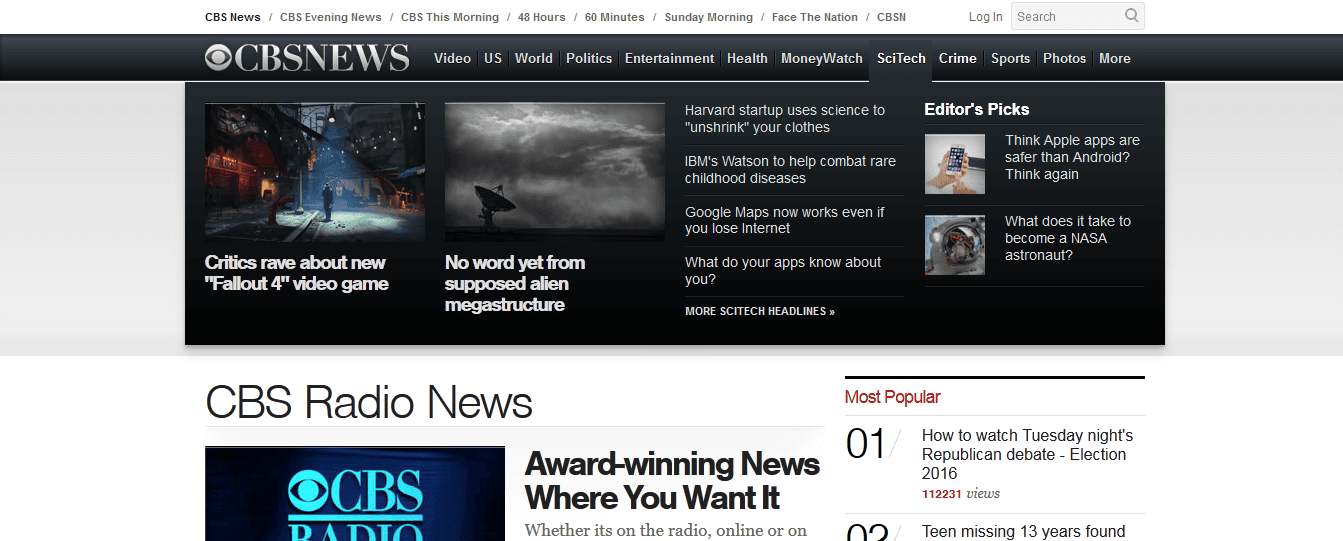
Task: Open CBS Evening News link
Action: click(x=330, y=17)
